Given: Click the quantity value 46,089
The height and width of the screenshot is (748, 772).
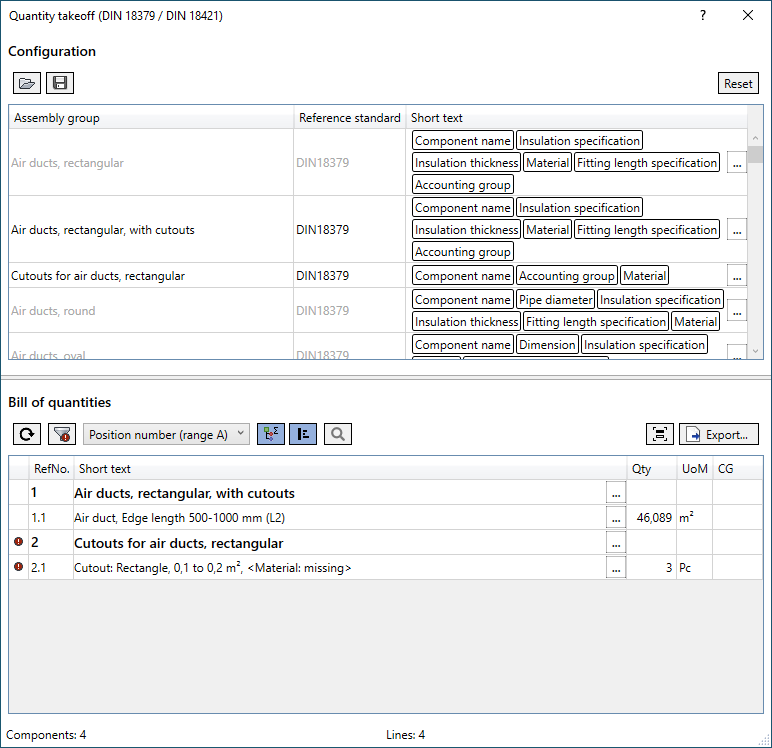Looking at the screenshot, I should [654, 518].
